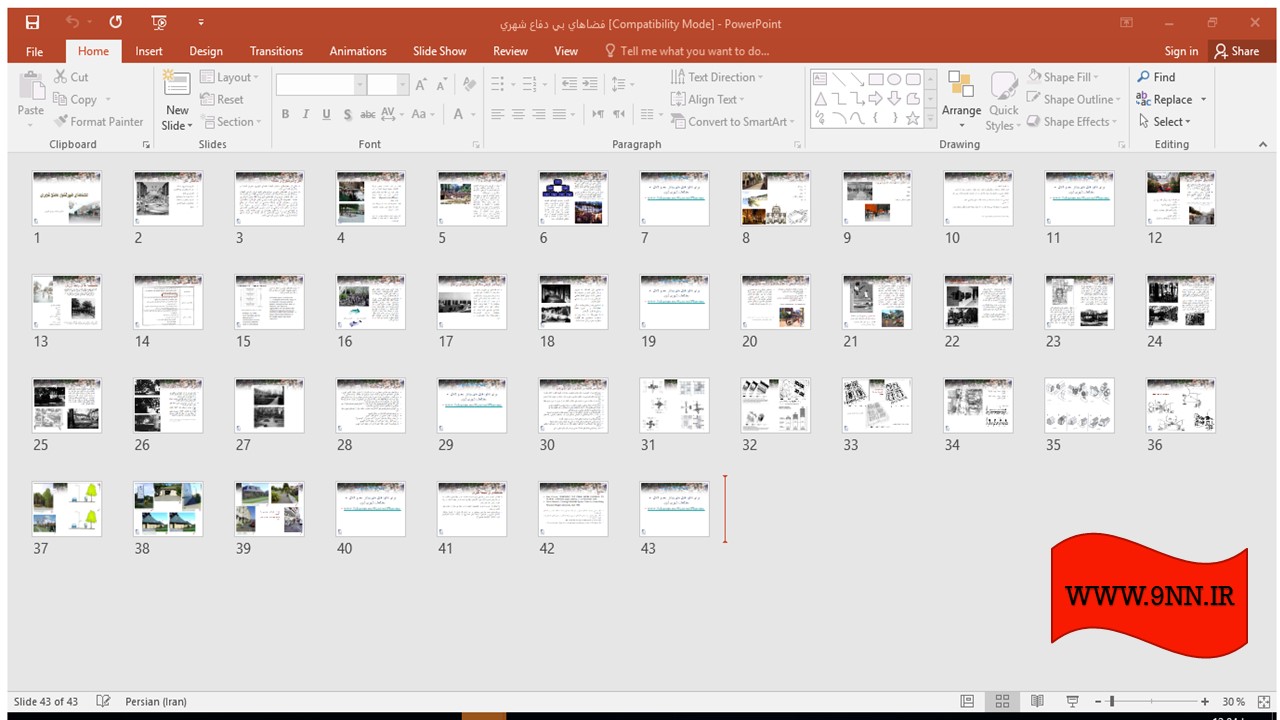The image size is (1280, 720).
Task: Select slide 8 thumbnail
Action: click(x=775, y=198)
